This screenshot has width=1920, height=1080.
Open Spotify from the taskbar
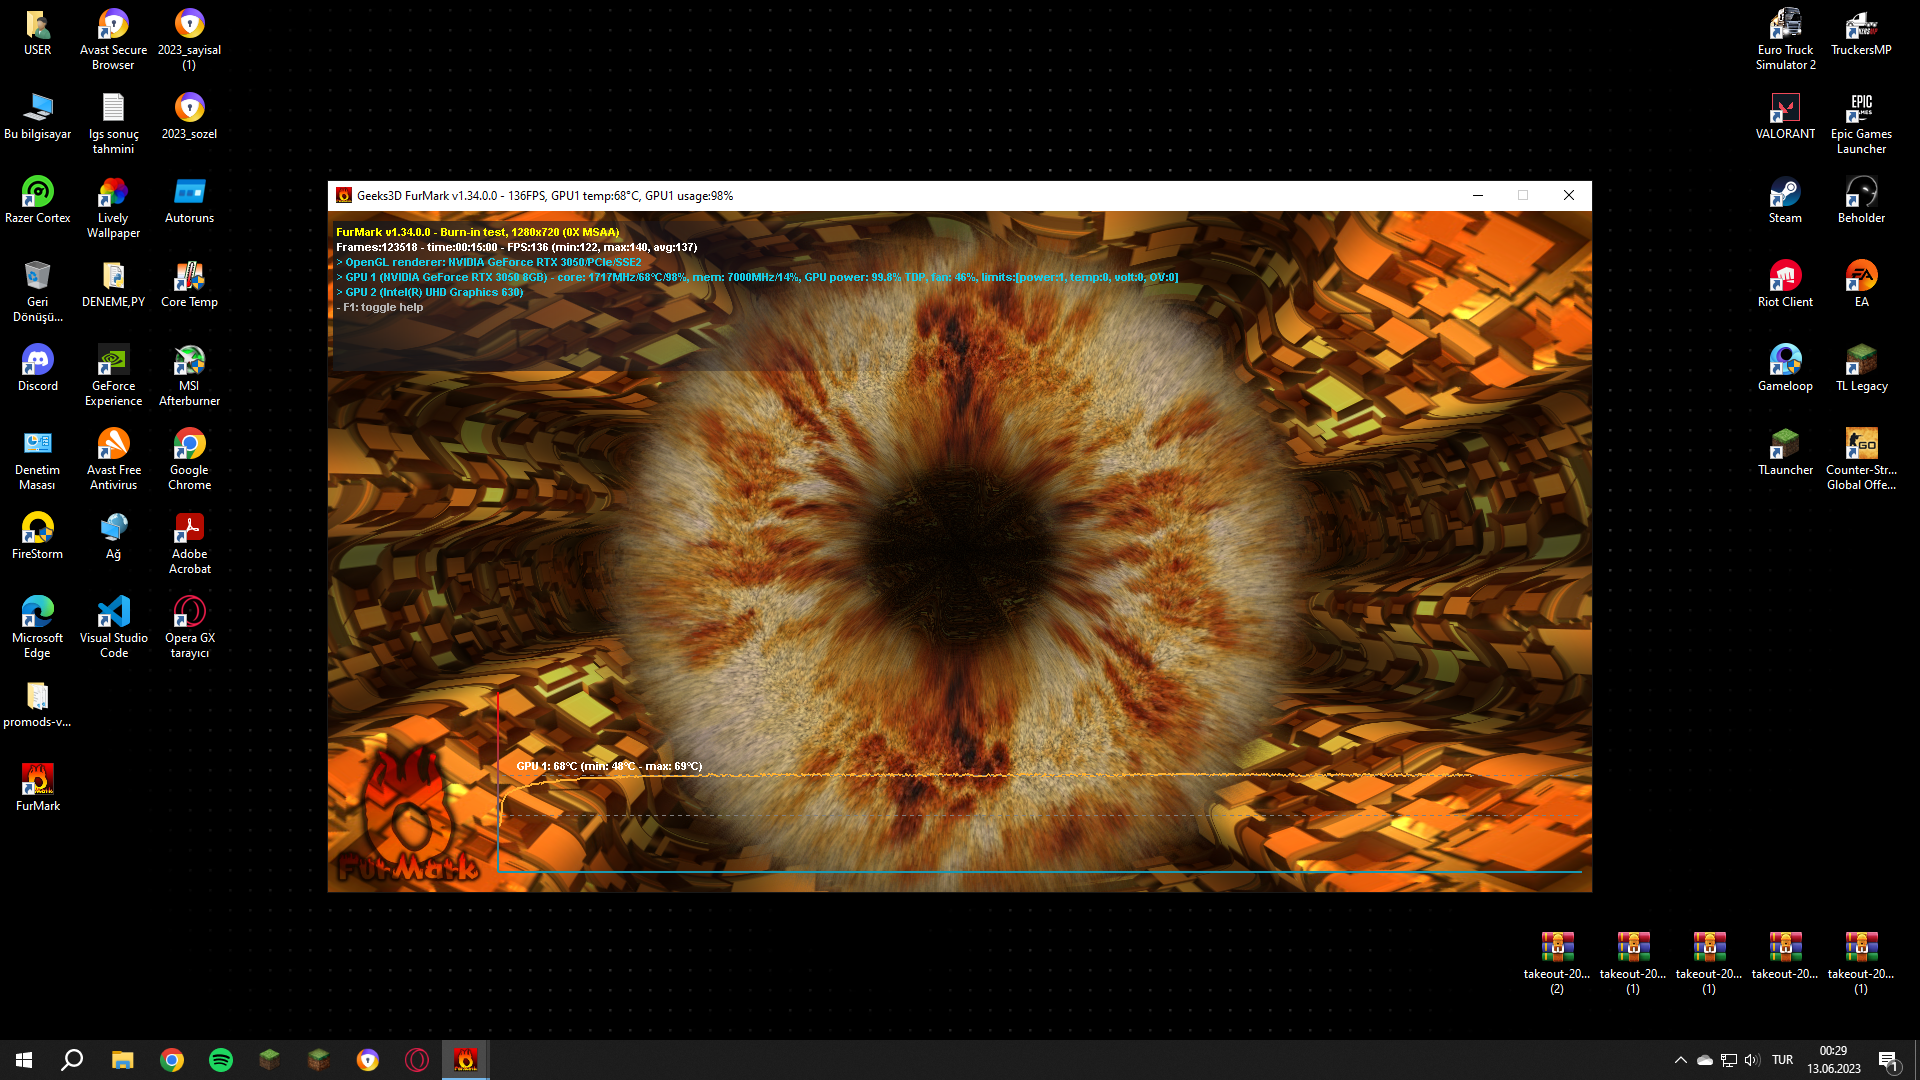[x=221, y=1060]
